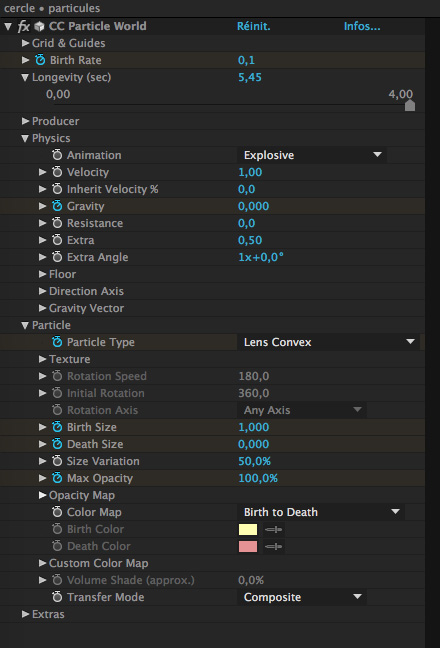
Task: Click the Longevity slider handle
Action: pyautogui.click(x=410, y=105)
